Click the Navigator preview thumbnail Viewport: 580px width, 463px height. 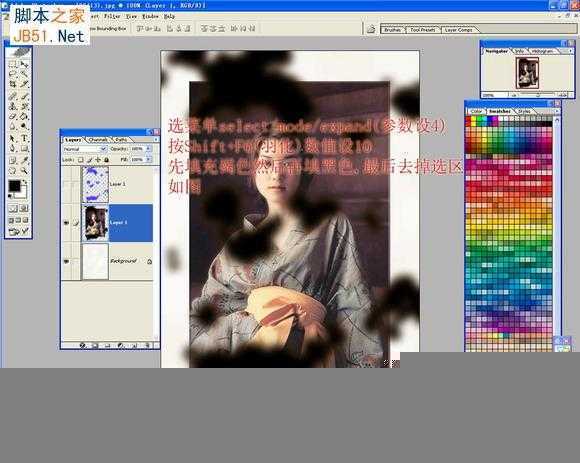coord(527,74)
